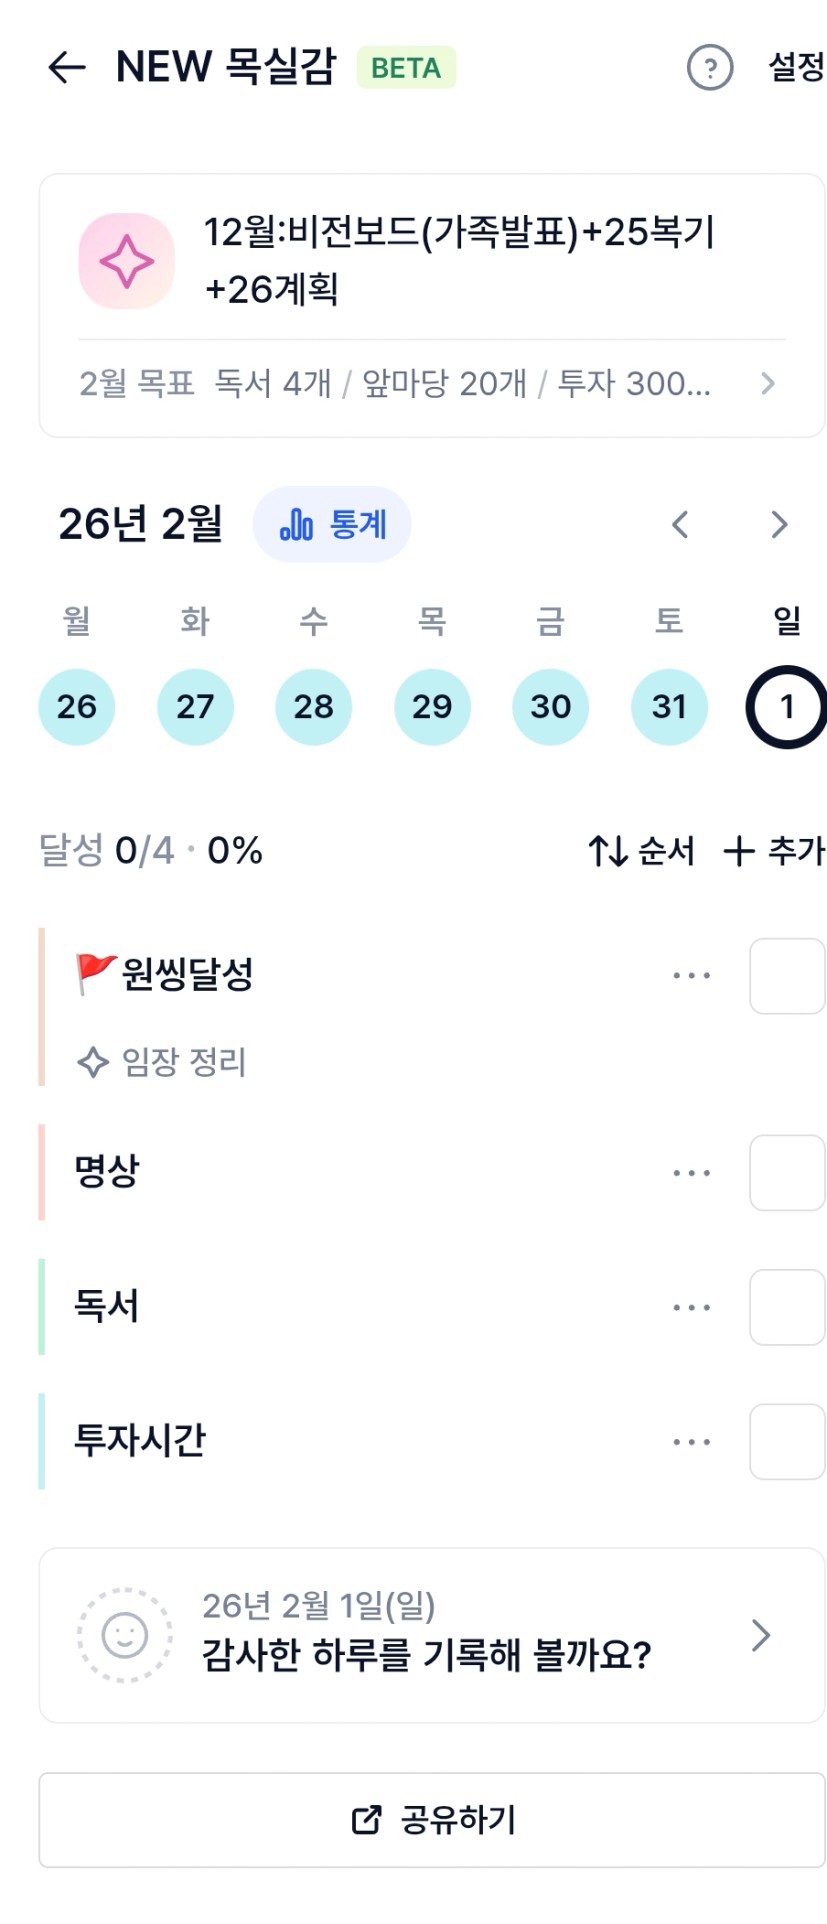Go to previous week with left chevron

[x=680, y=524]
